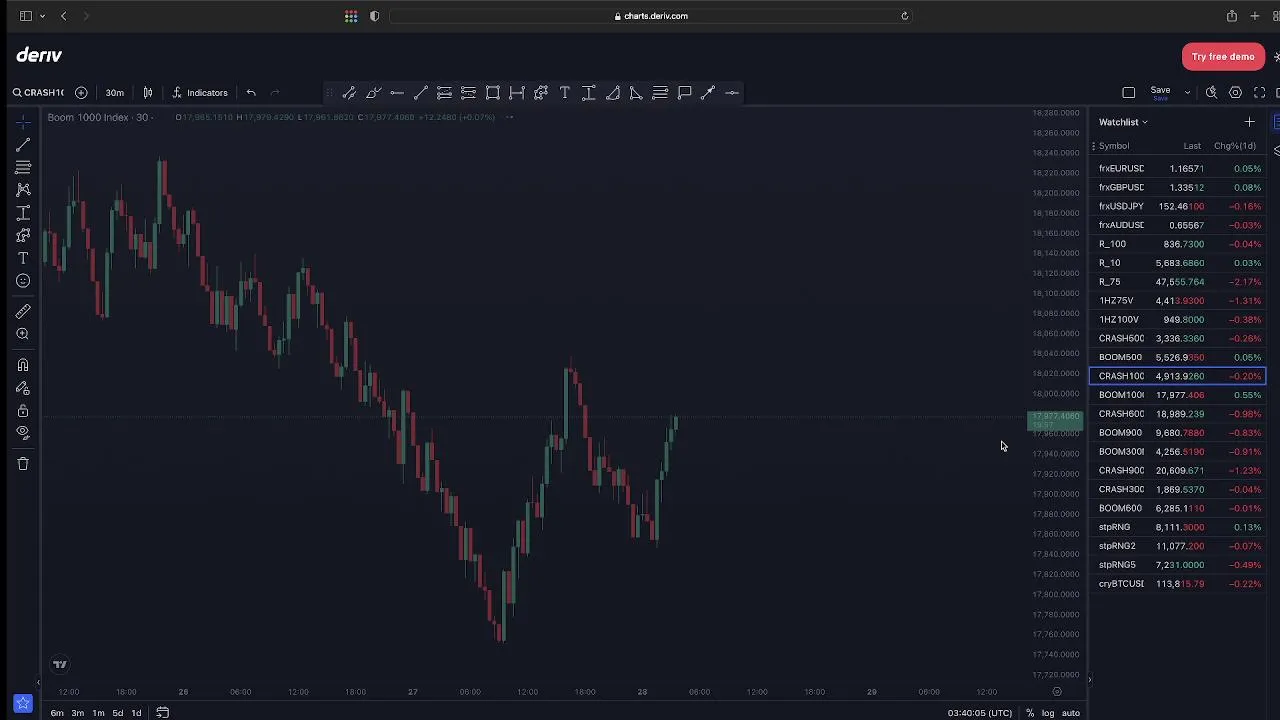Sort watchlist by Symbol column
This screenshot has width=1280, height=720.
point(1114,146)
